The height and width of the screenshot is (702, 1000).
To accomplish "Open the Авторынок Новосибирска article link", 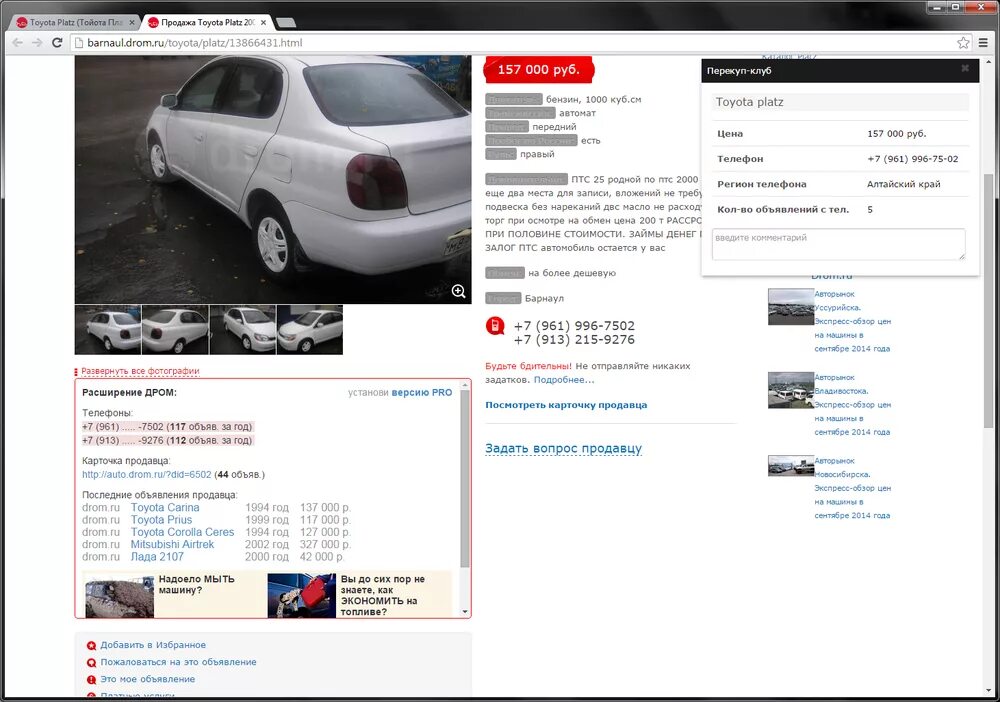I will [x=852, y=488].
